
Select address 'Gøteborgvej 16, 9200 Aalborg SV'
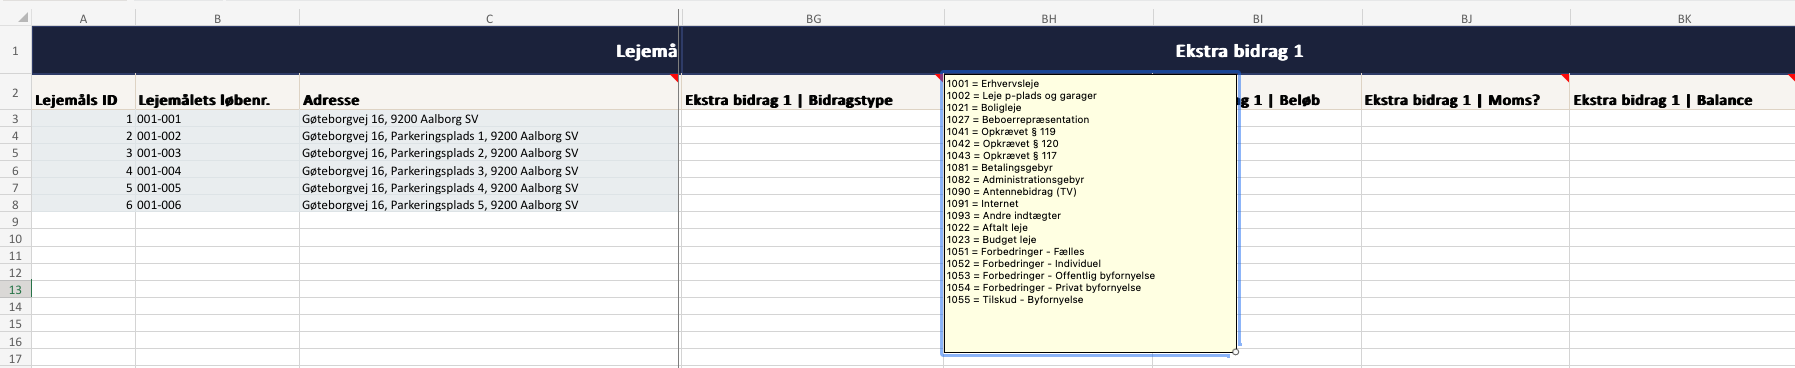(x=489, y=118)
